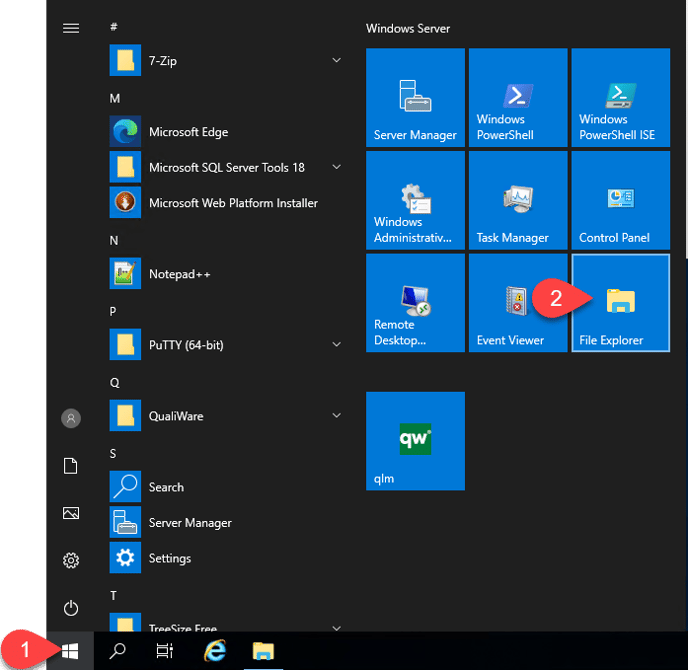Open the Pictures sidebar icon
The height and width of the screenshot is (670, 688).
pyautogui.click(x=71, y=513)
